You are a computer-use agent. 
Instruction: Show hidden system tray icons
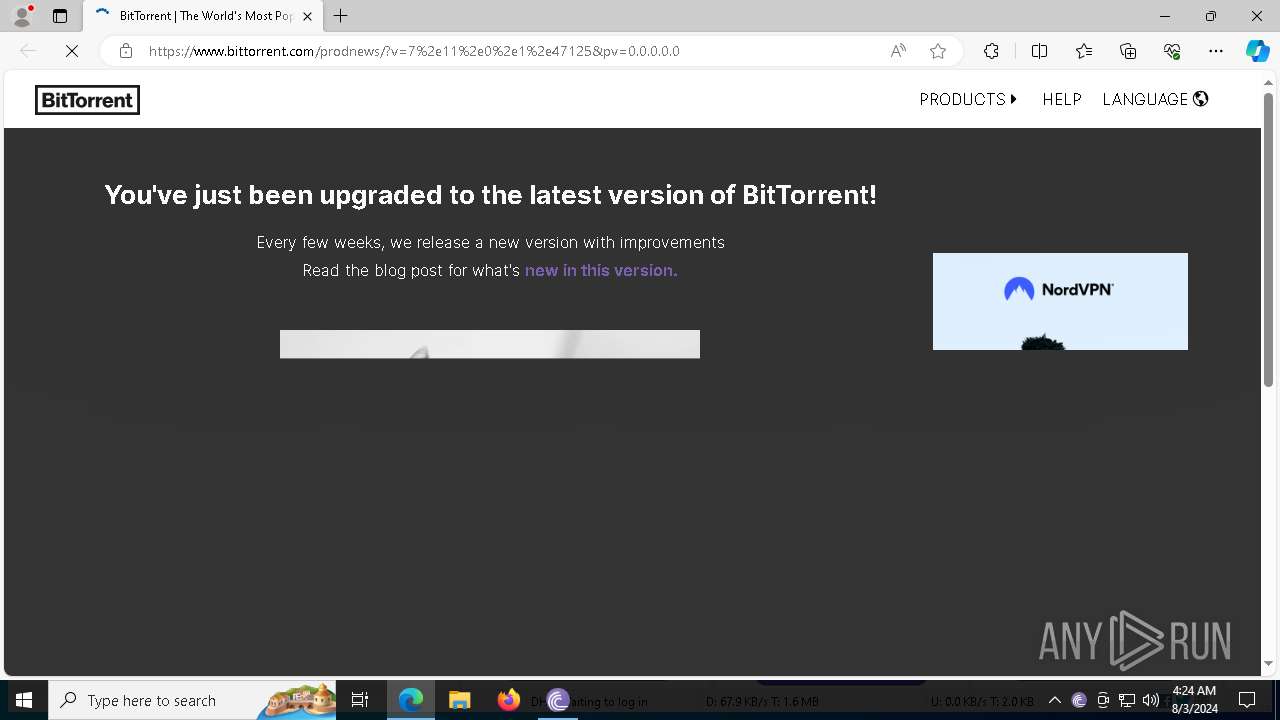coord(1054,700)
